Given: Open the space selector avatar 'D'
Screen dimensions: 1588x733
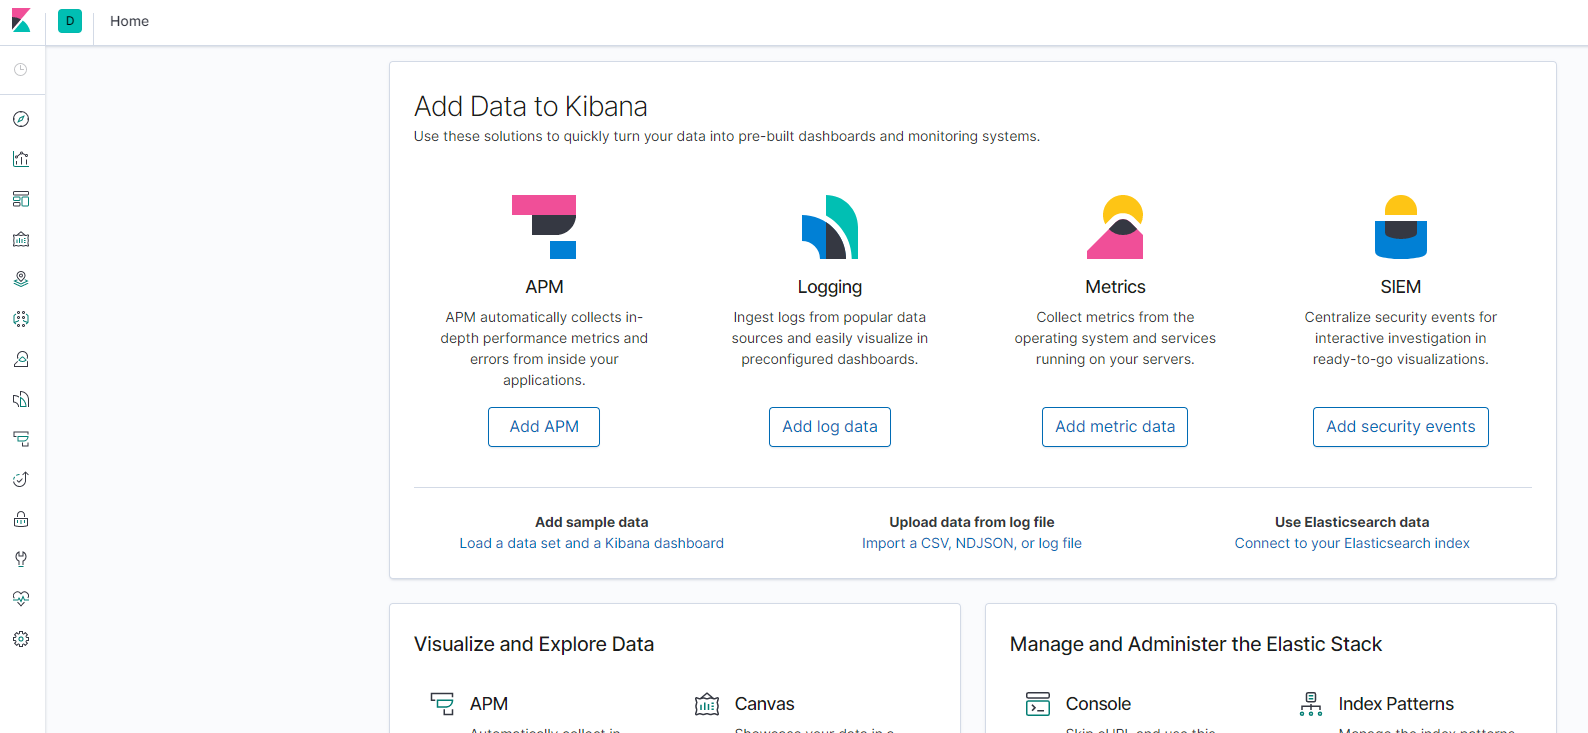Looking at the screenshot, I should pos(70,21).
